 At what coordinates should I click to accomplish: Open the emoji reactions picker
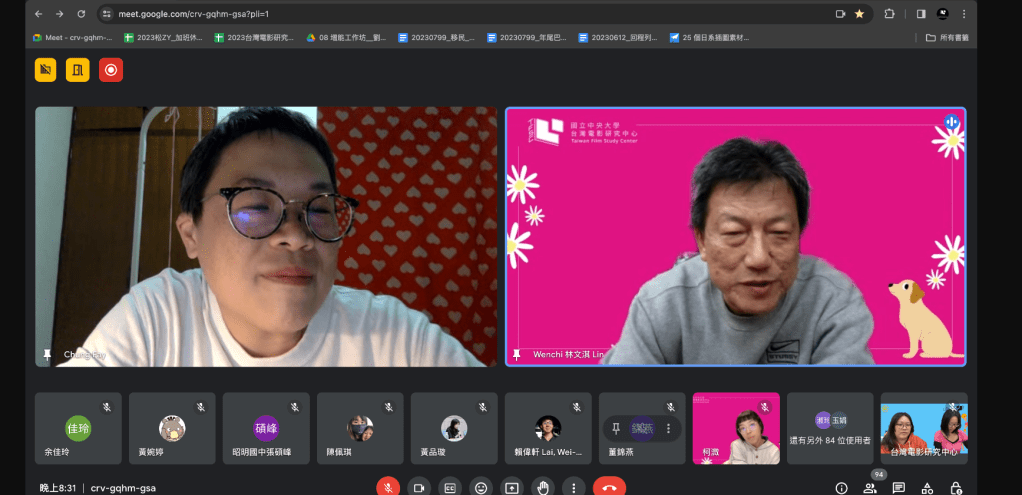[481, 487]
